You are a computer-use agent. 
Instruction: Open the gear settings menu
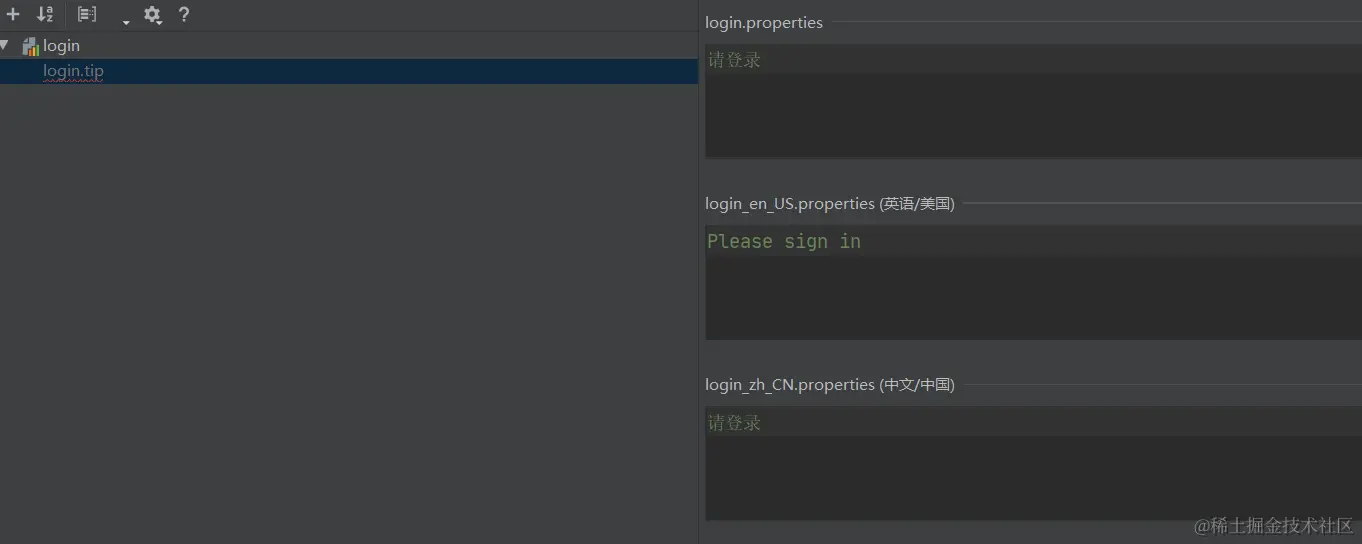click(153, 15)
